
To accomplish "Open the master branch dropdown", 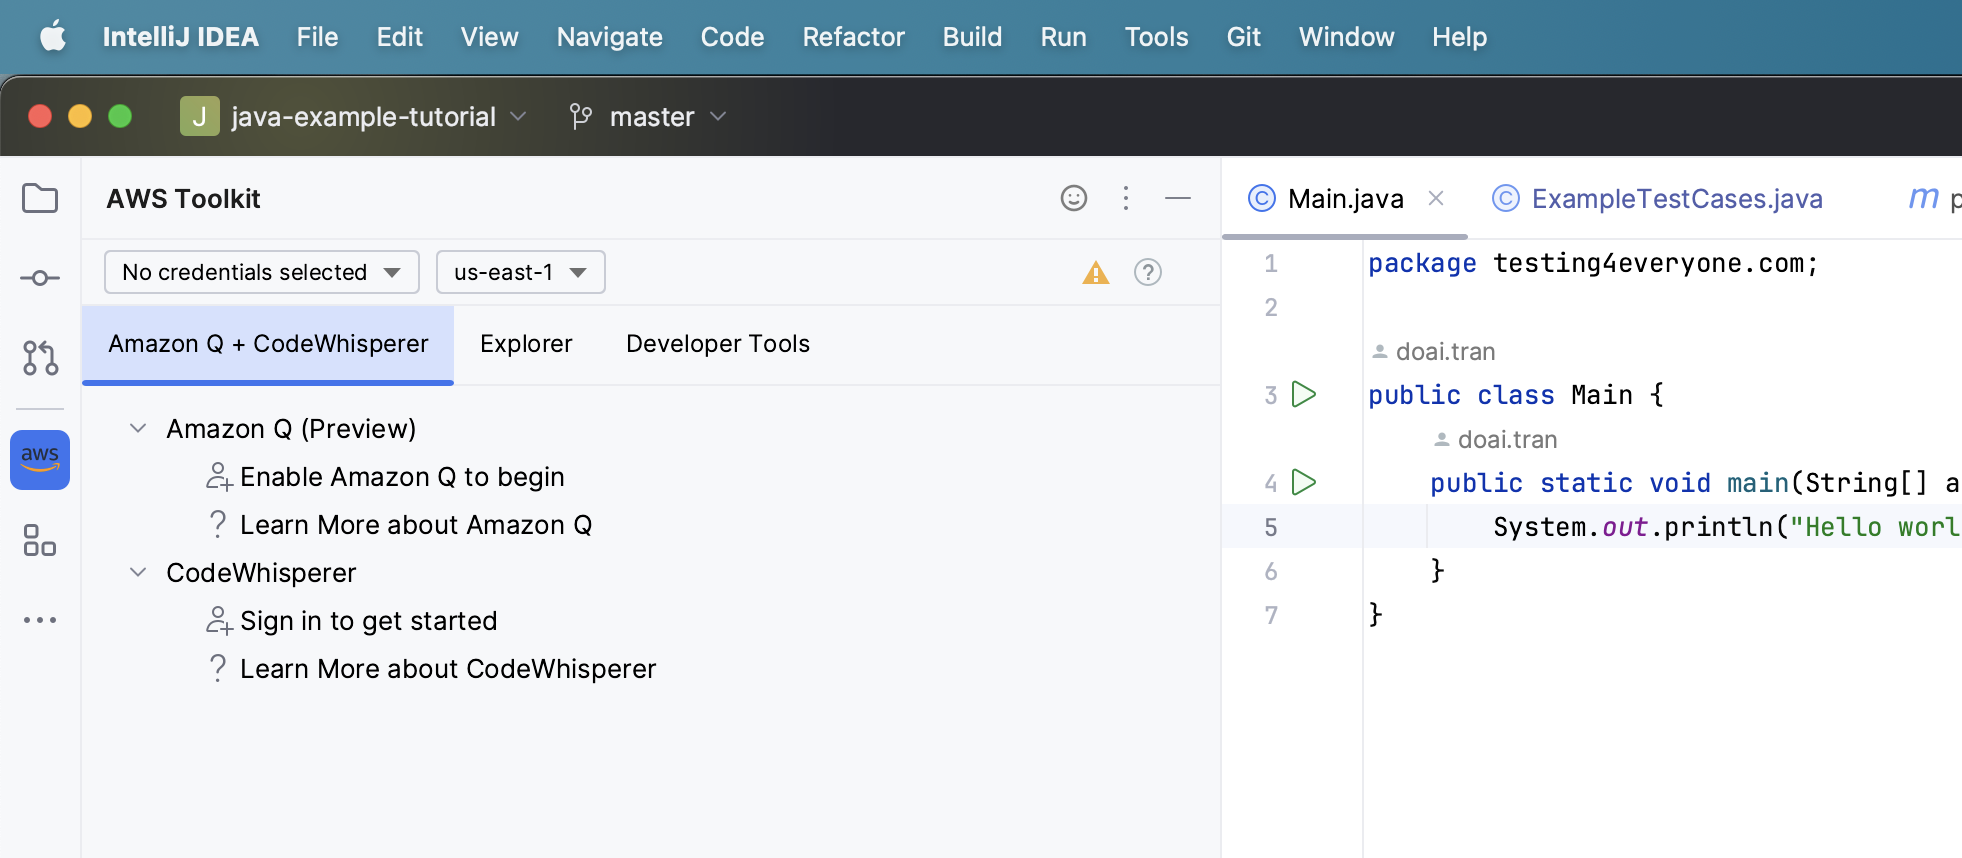I will point(648,116).
